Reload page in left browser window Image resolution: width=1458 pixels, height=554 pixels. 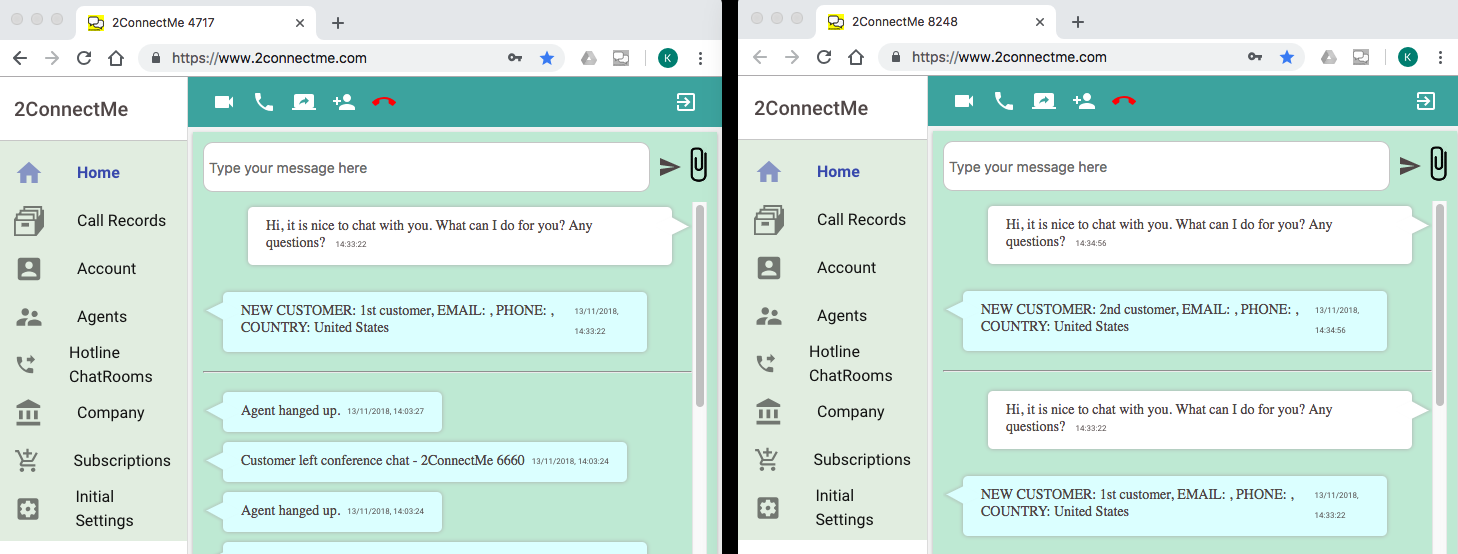pos(84,58)
